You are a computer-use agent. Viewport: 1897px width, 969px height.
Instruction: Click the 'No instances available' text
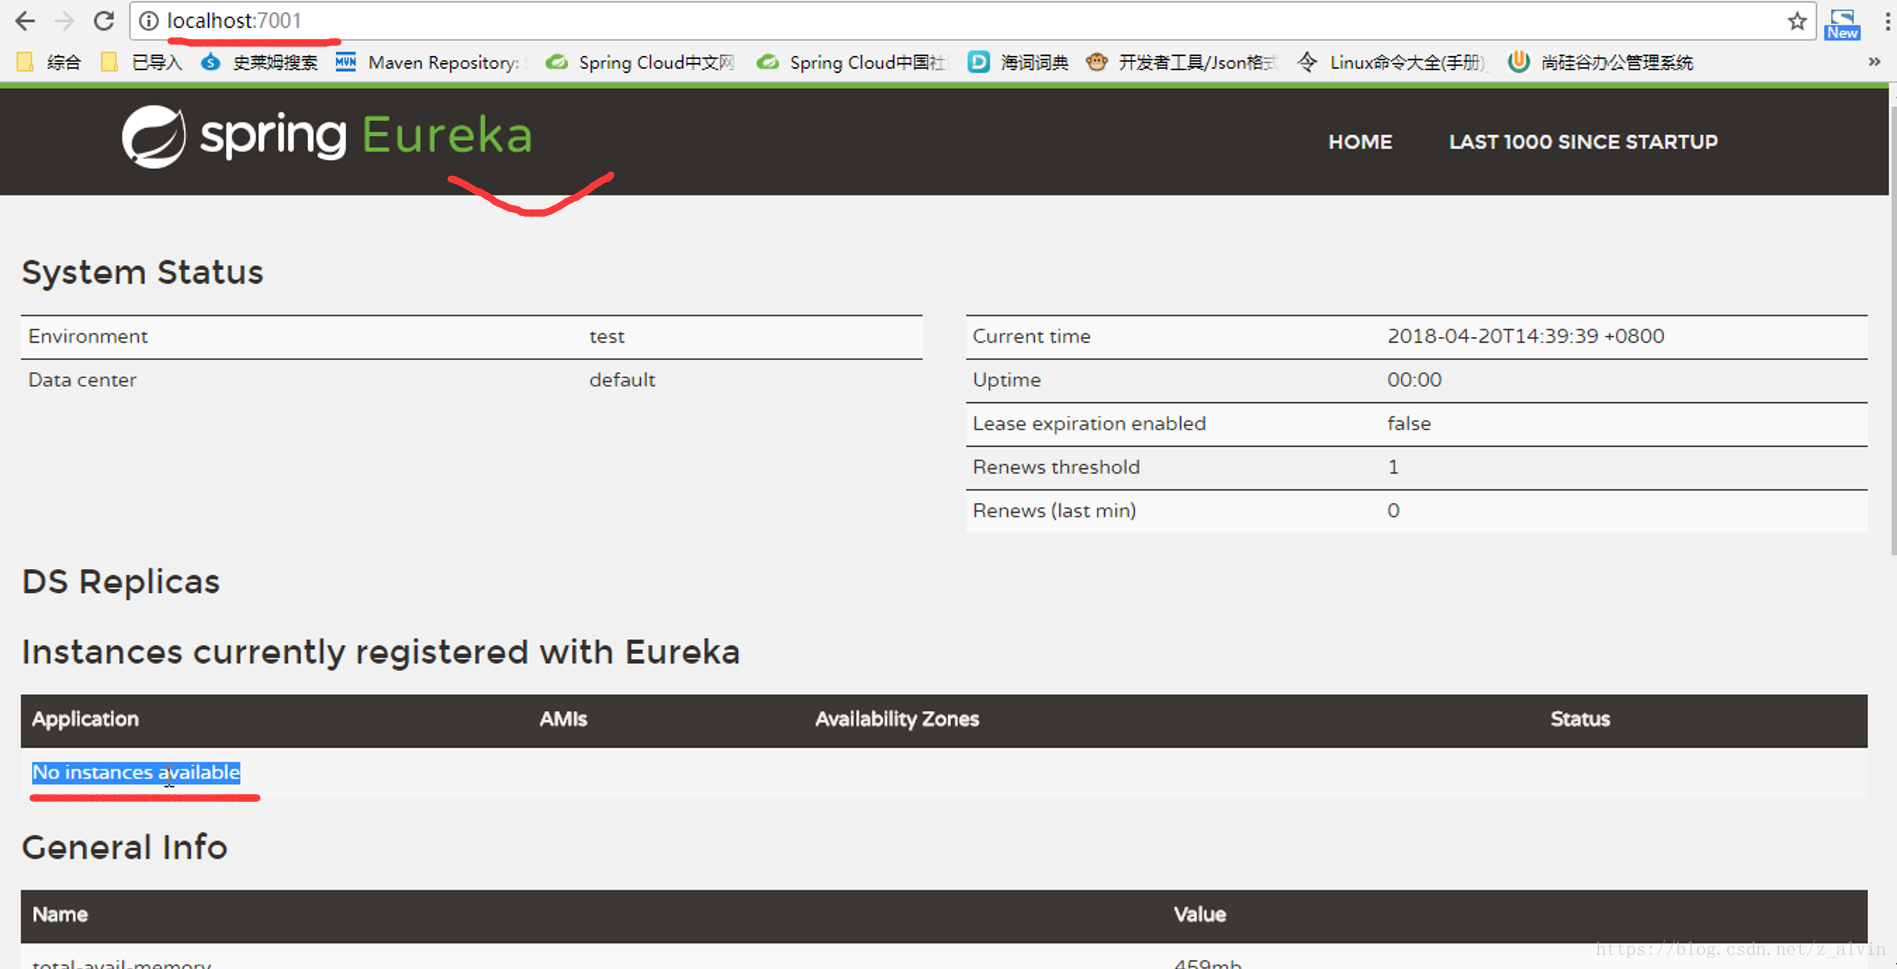[136, 773]
